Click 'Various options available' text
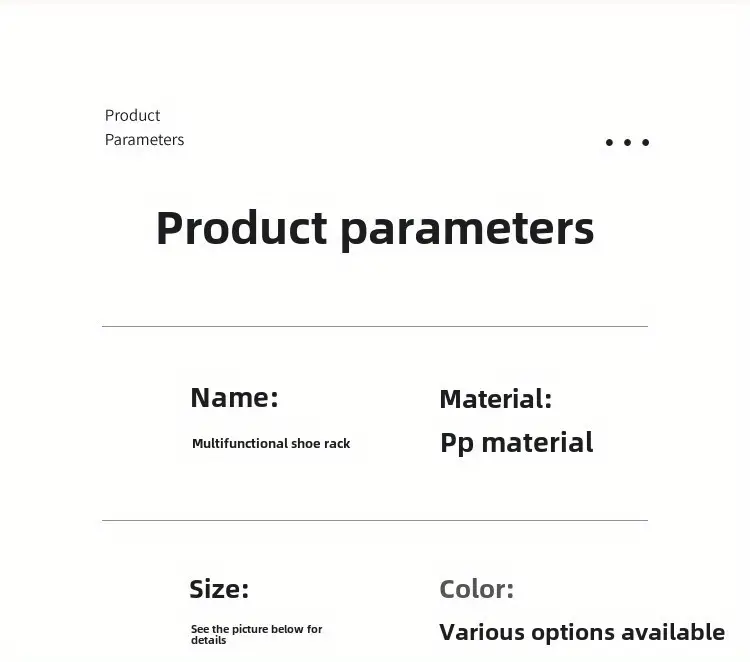750x662 pixels. (582, 632)
